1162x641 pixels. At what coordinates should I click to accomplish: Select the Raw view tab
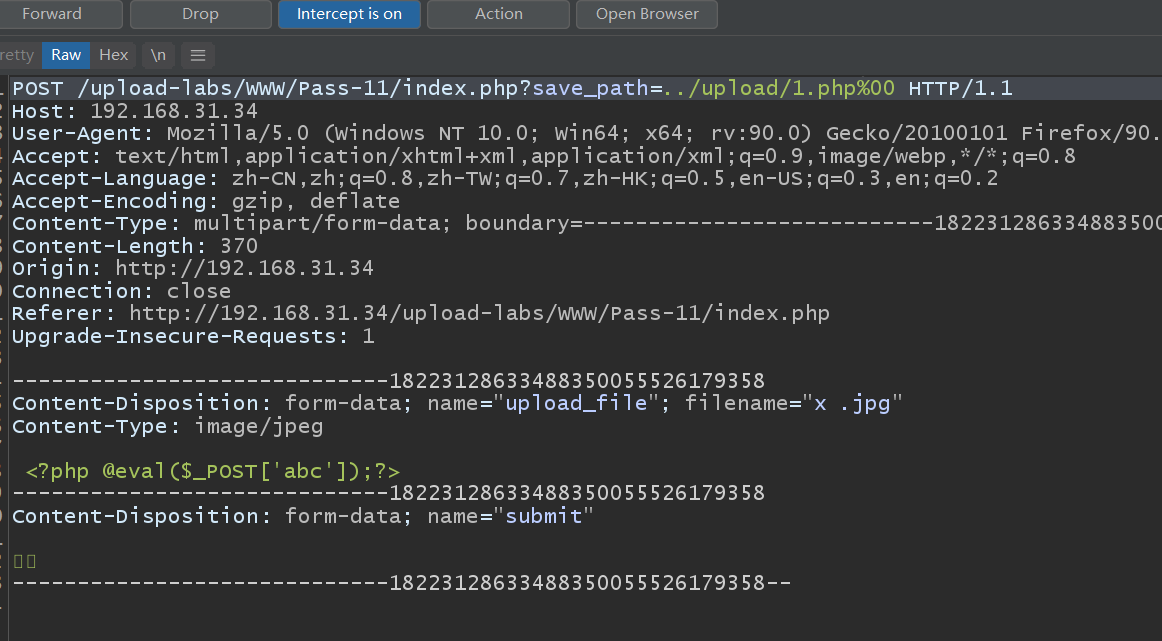pyautogui.click(x=66, y=55)
